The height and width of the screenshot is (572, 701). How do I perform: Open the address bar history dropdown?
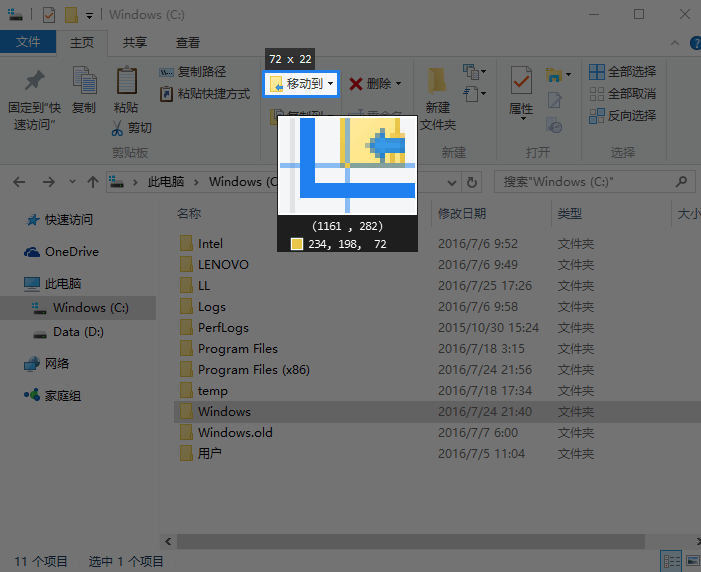452,182
